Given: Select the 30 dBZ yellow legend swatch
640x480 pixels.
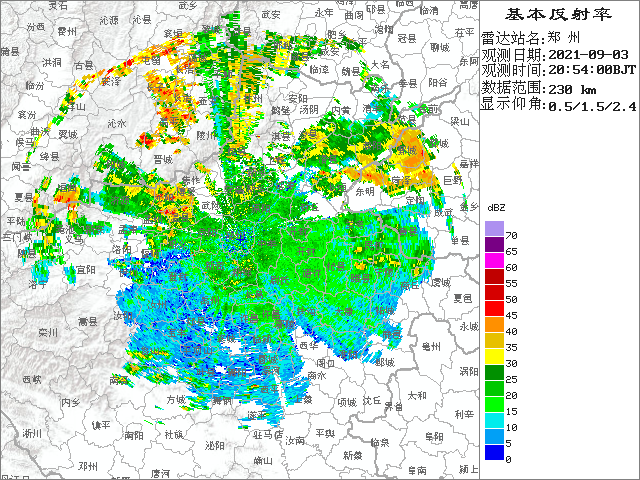Looking at the screenshot, I should point(494,357).
